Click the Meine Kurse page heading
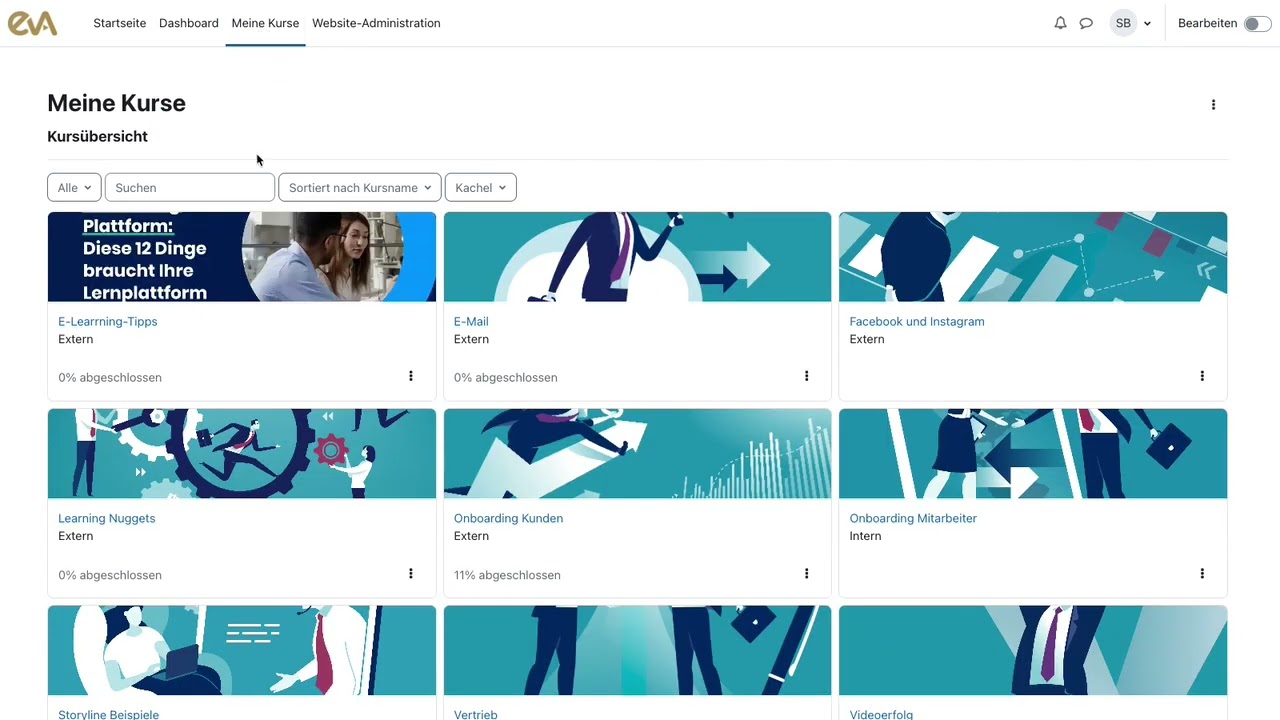Viewport: 1280px width, 720px height. pos(116,103)
